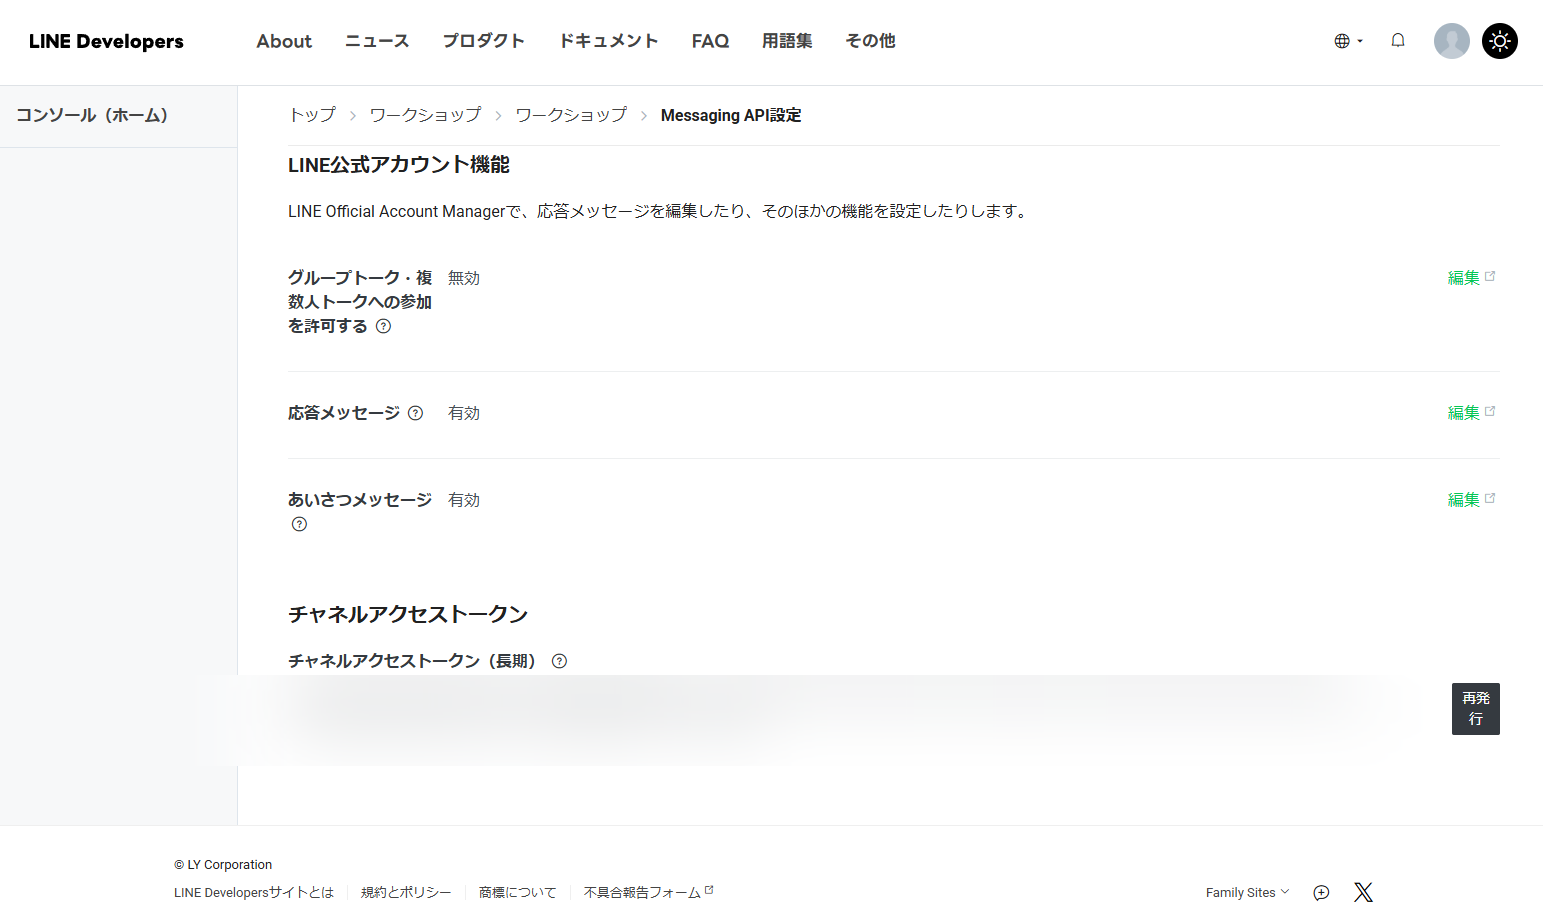Click the profile avatar icon
The height and width of the screenshot is (913, 1543).
tap(1451, 41)
